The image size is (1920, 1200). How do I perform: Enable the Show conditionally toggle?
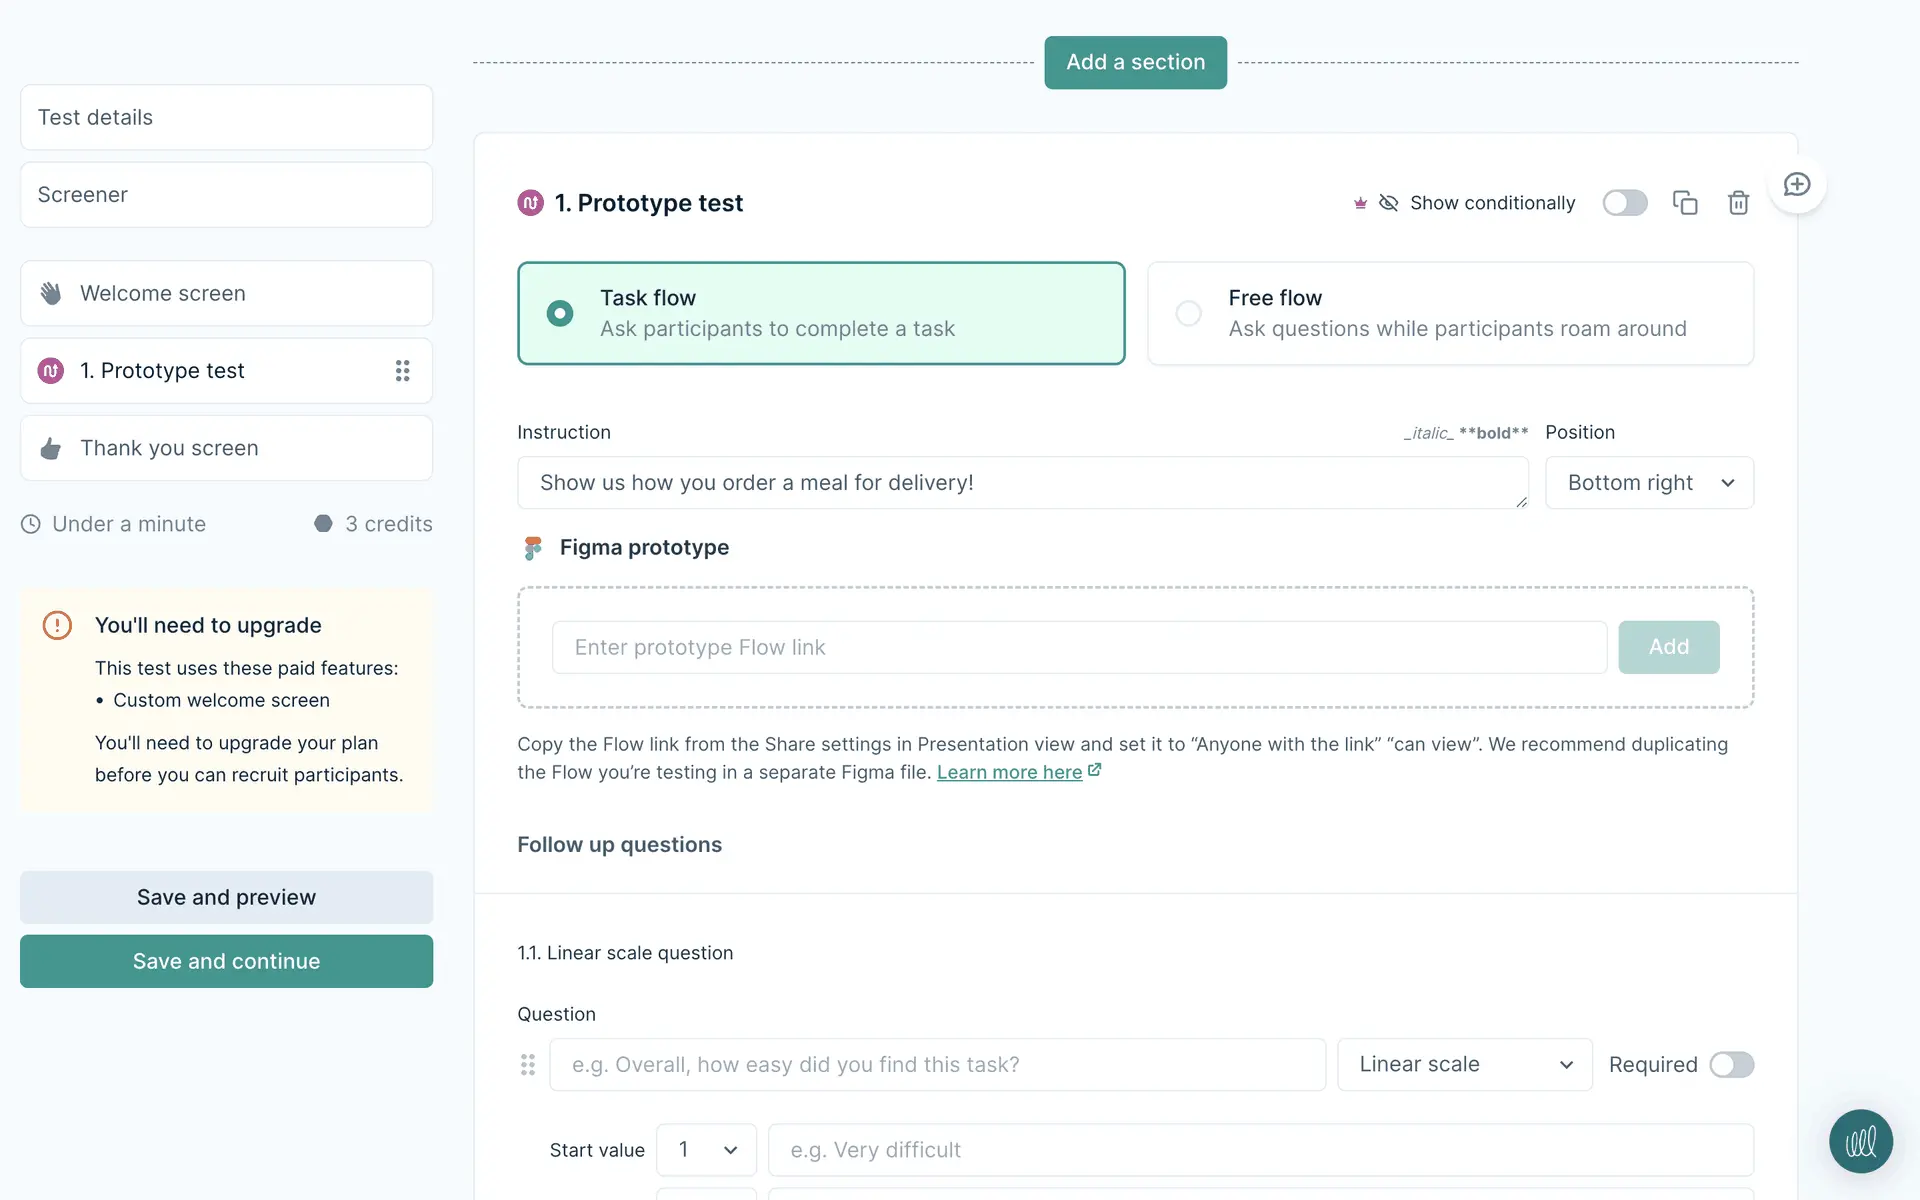(1624, 203)
